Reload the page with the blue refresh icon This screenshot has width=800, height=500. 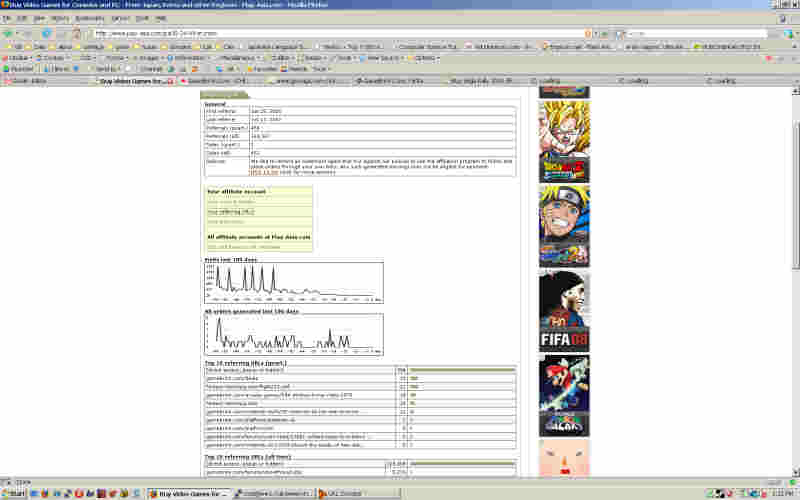coord(46,34)
